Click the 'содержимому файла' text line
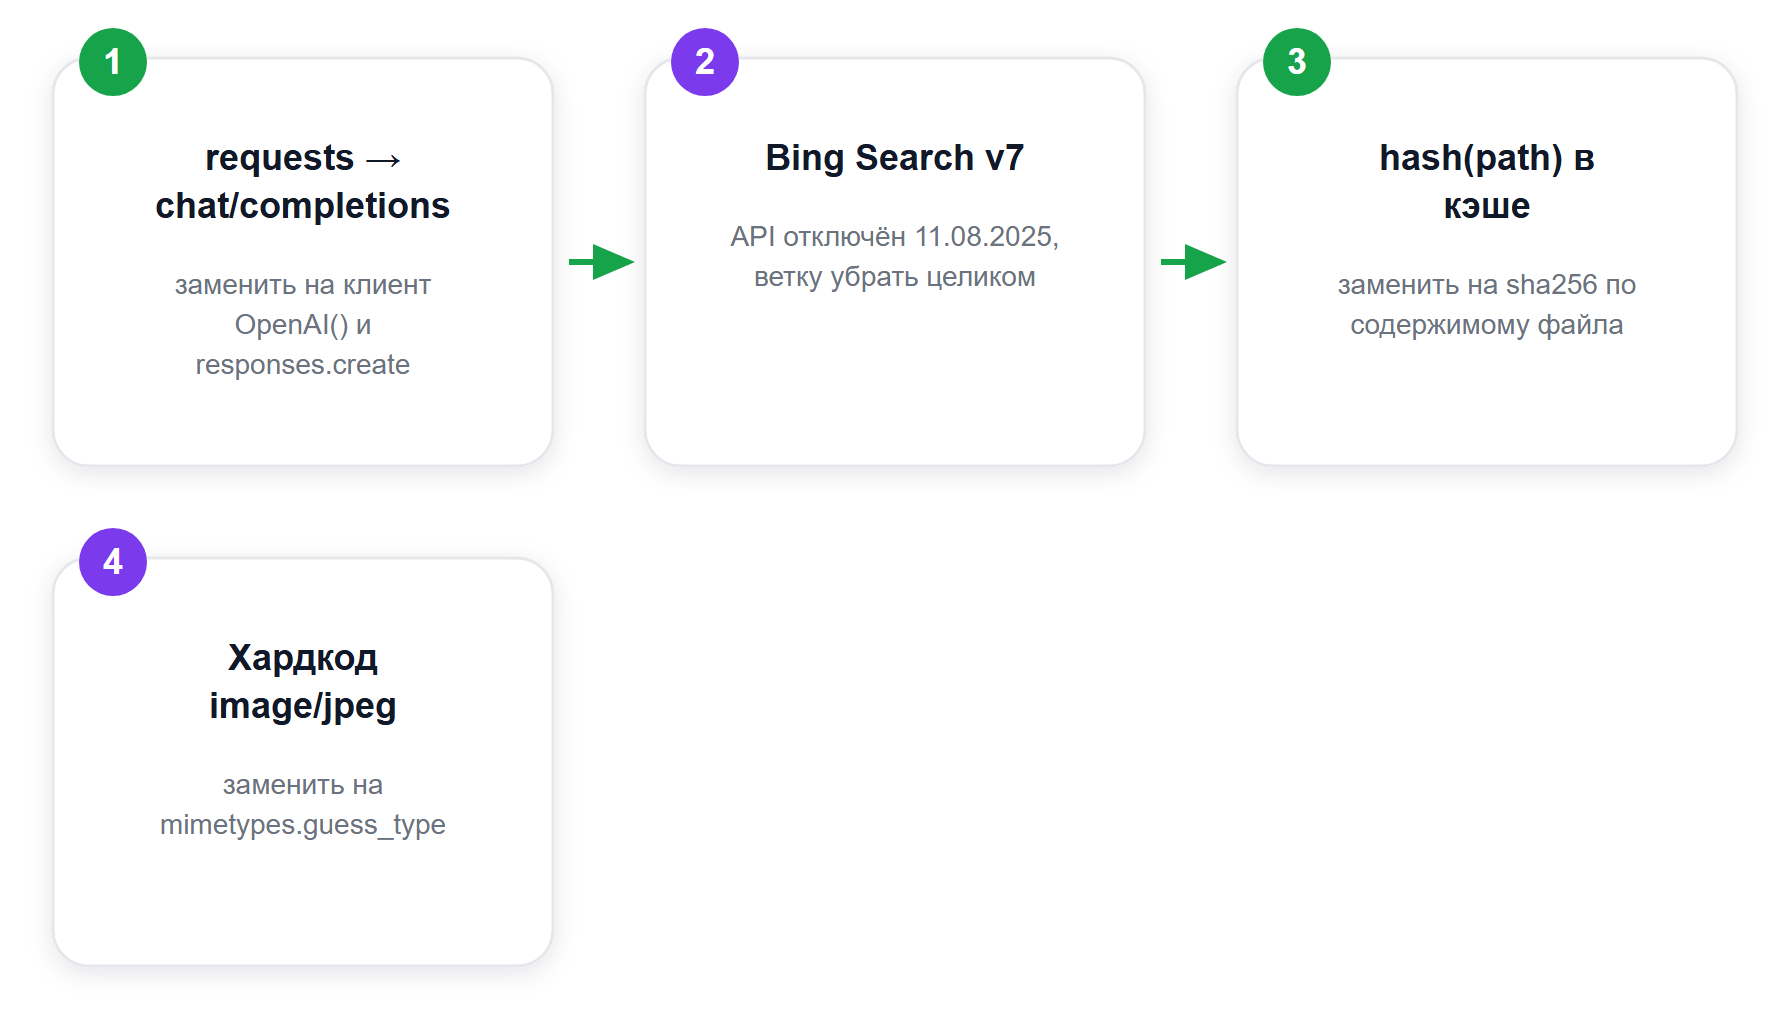 [x=1487, y=325]
